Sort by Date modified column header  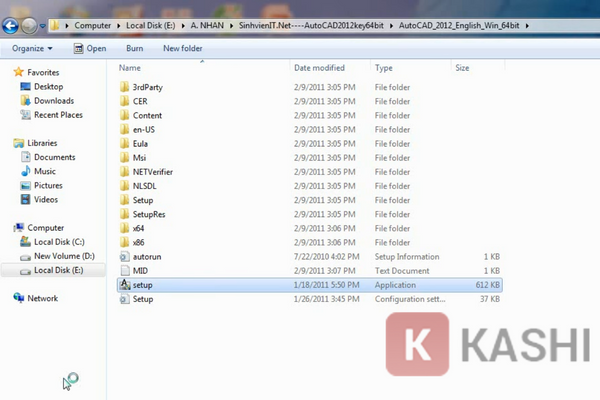pos(320,68)
